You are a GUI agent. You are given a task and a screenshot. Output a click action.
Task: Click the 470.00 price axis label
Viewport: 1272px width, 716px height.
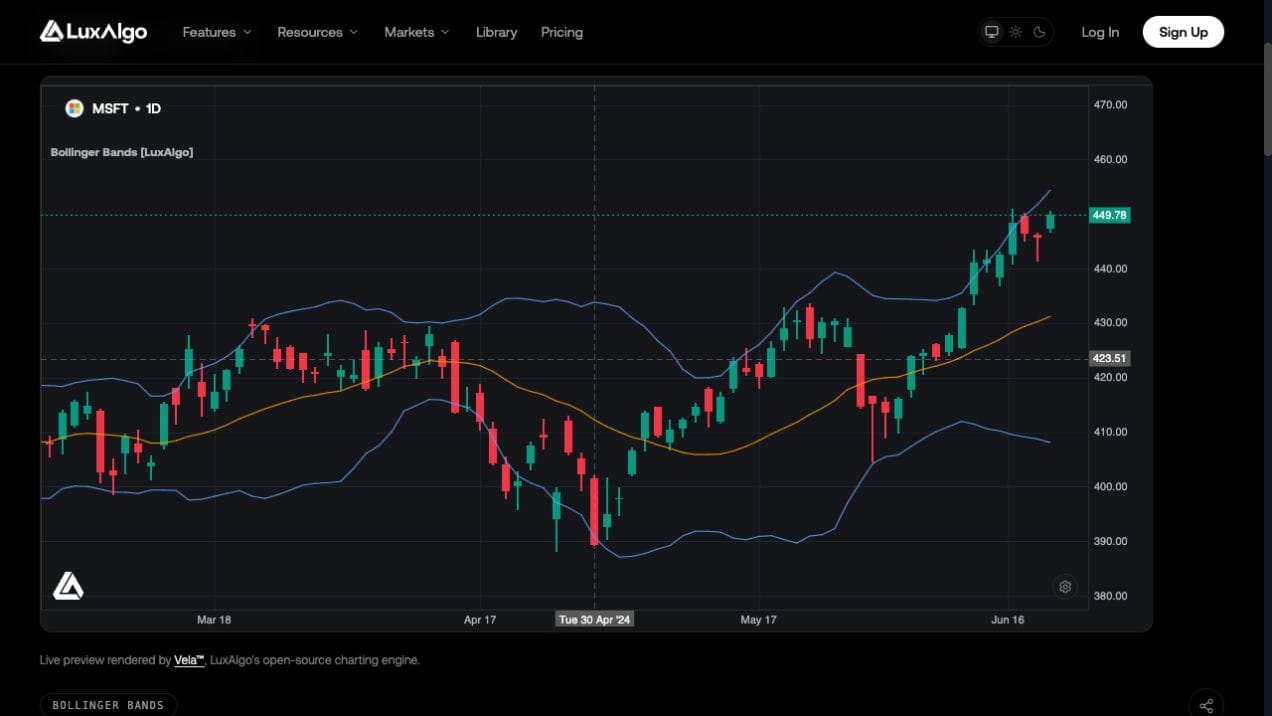(1110, 104)
